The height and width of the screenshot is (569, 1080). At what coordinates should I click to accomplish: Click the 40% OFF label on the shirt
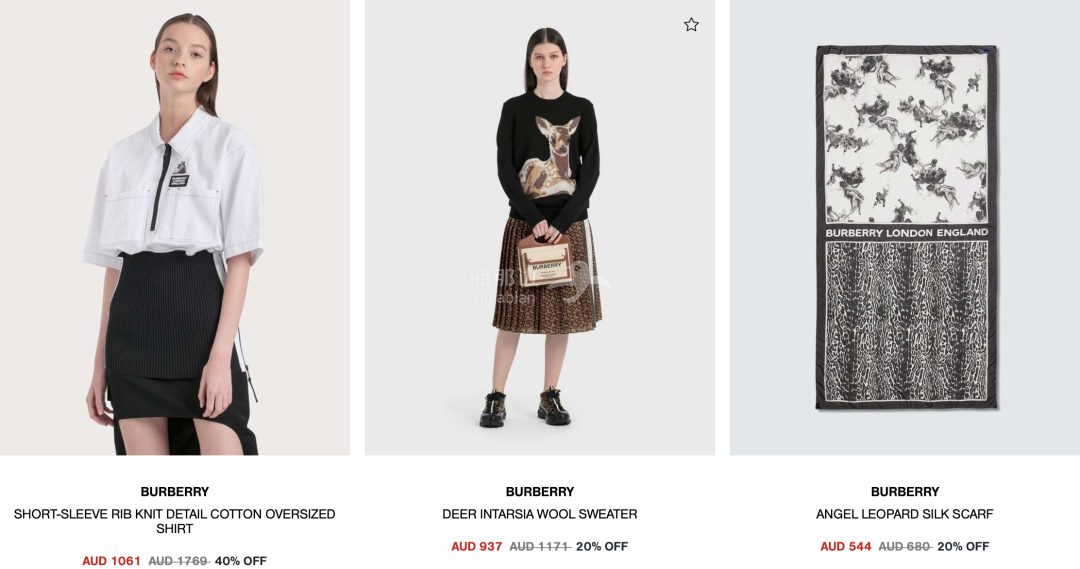coord(240,561)
